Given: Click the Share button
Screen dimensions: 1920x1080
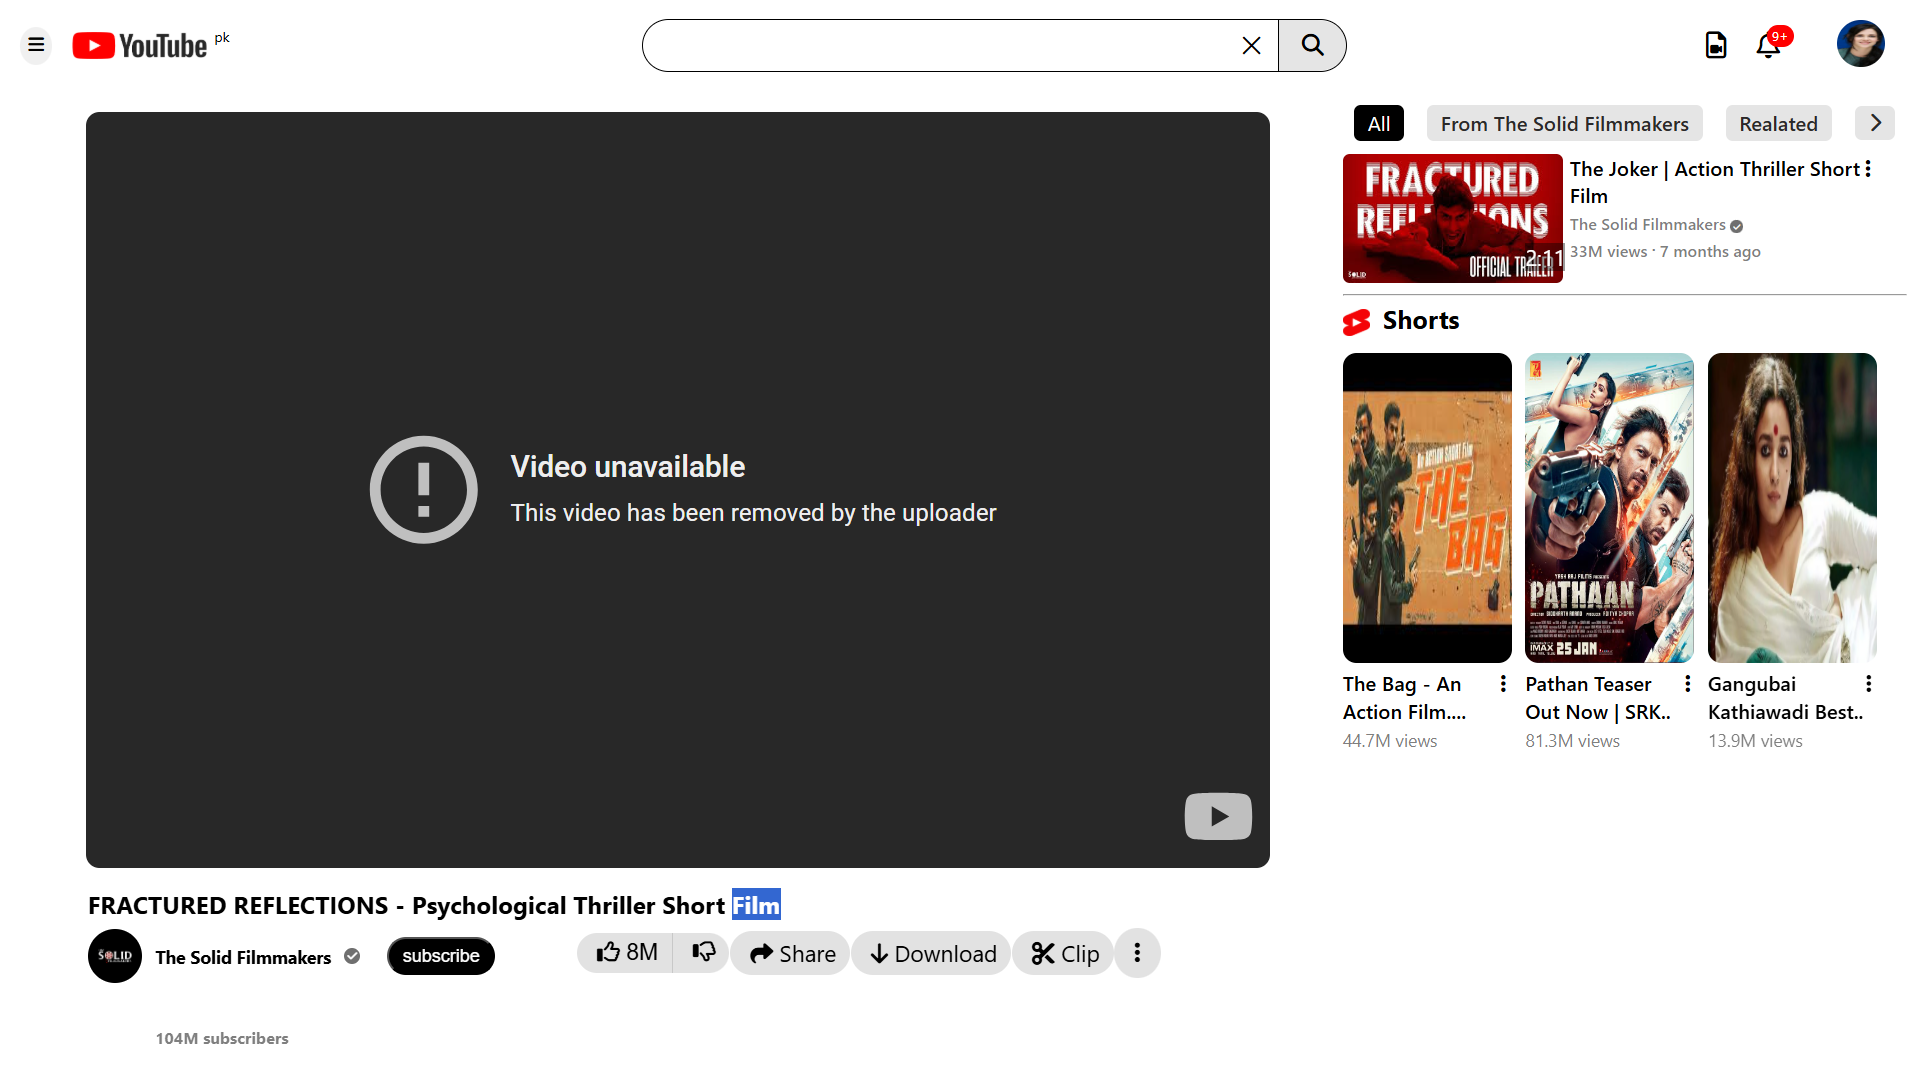Looking at the screenshot, I should (791, 954).
